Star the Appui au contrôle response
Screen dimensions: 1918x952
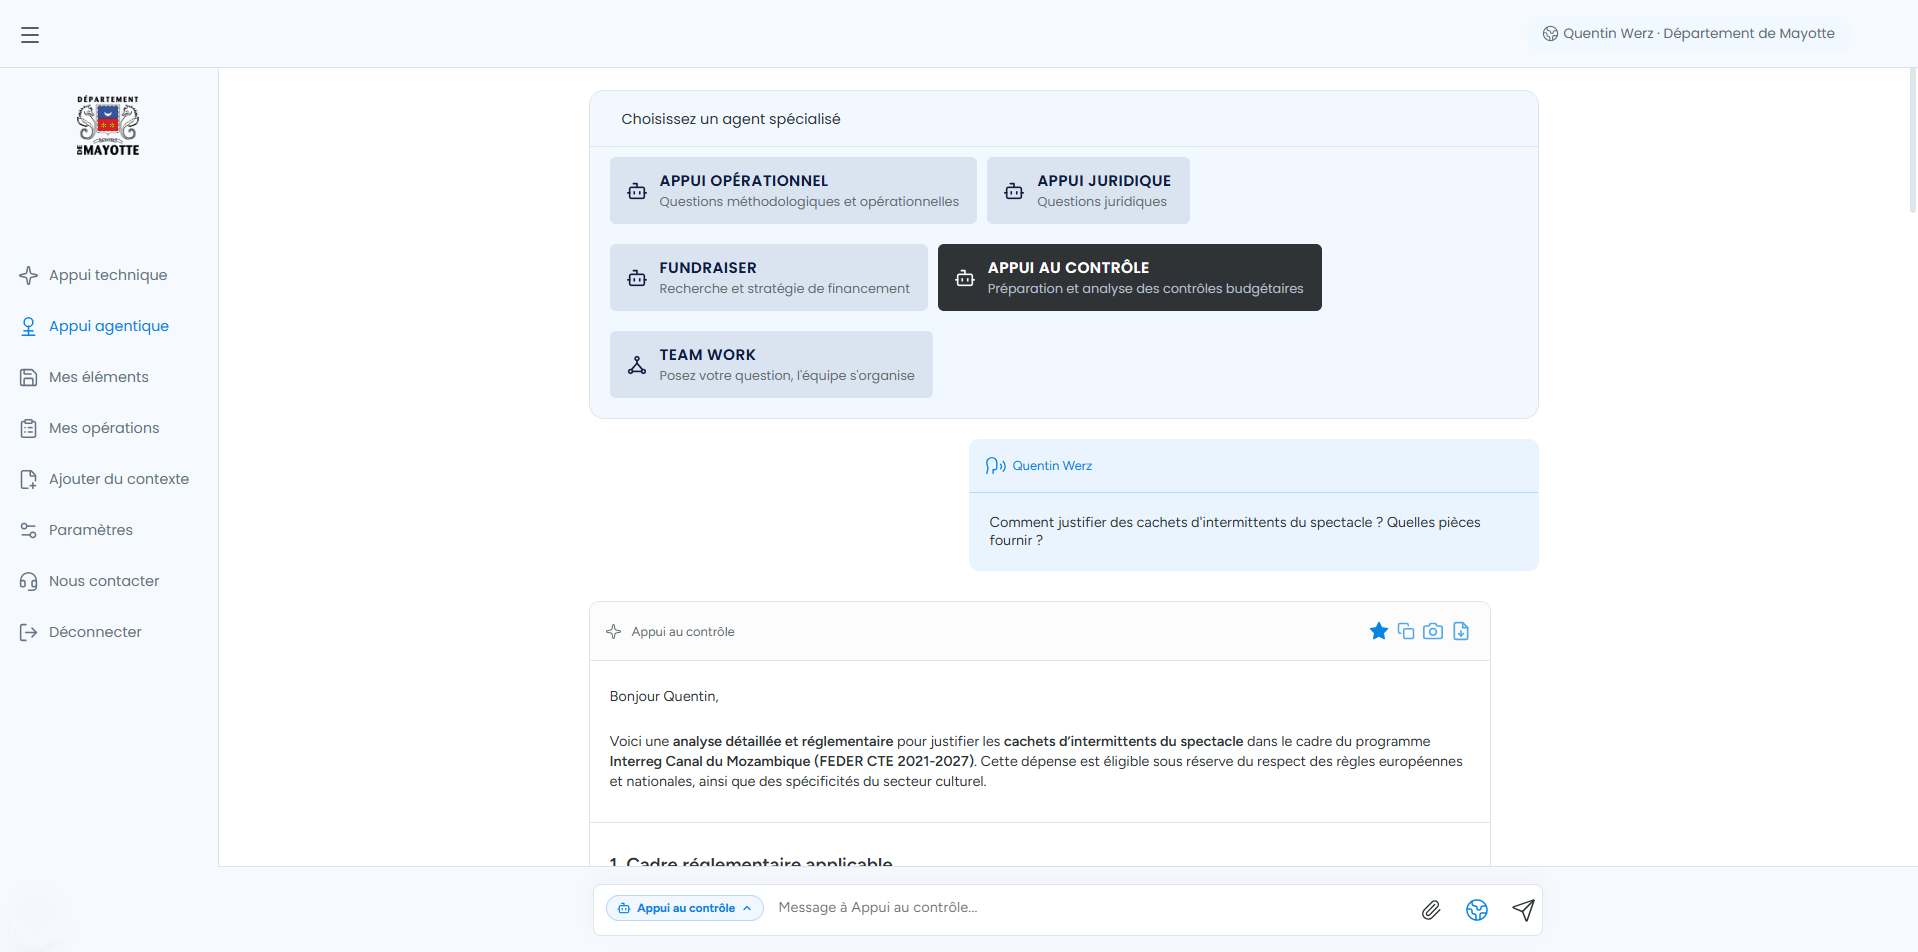click(x=1378, y=631)
